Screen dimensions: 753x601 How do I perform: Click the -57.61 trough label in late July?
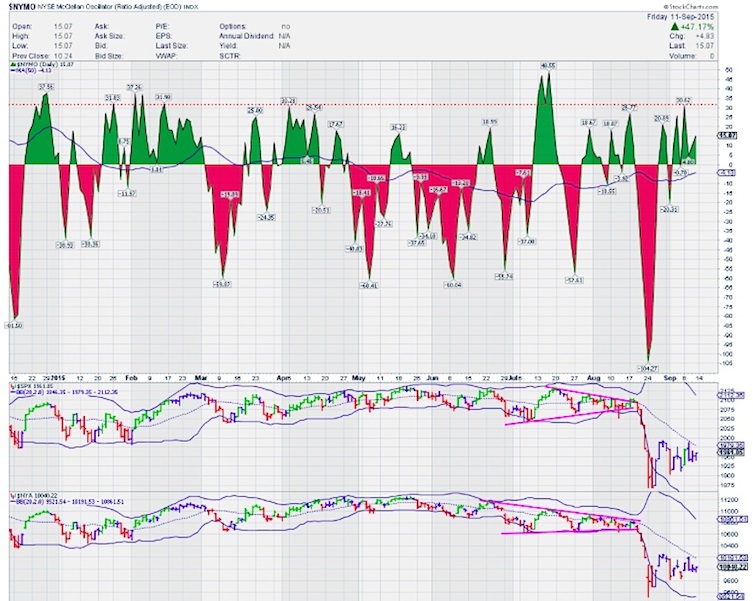click(574, 280)
